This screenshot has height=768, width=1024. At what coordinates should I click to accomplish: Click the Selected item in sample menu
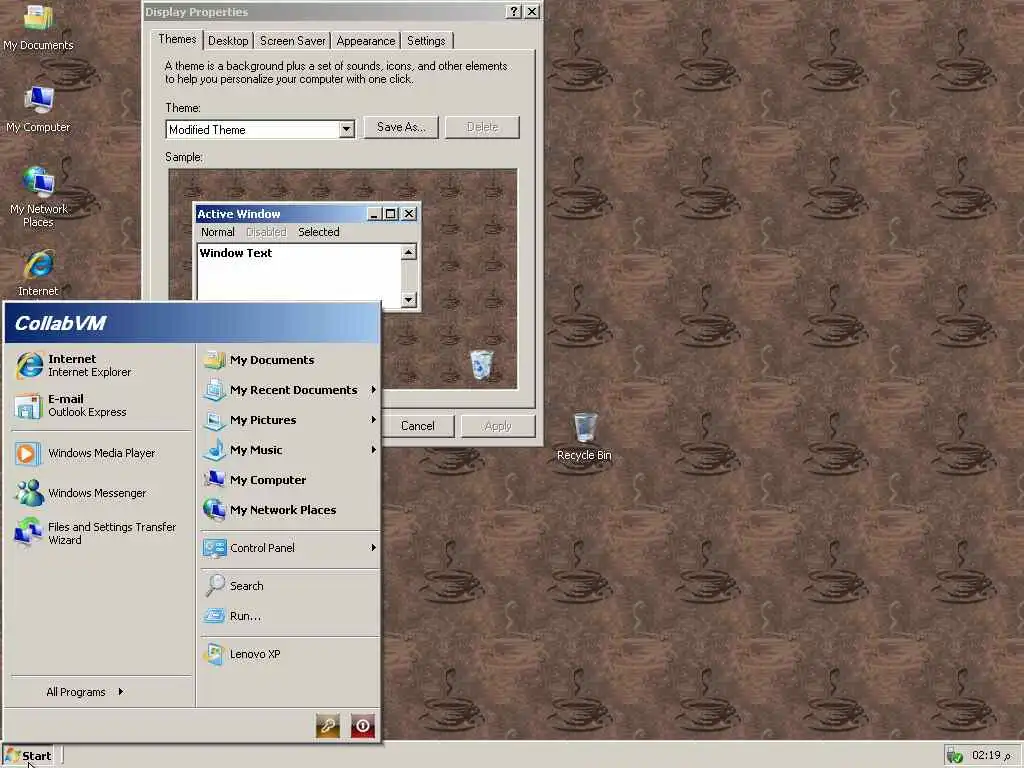319,232
